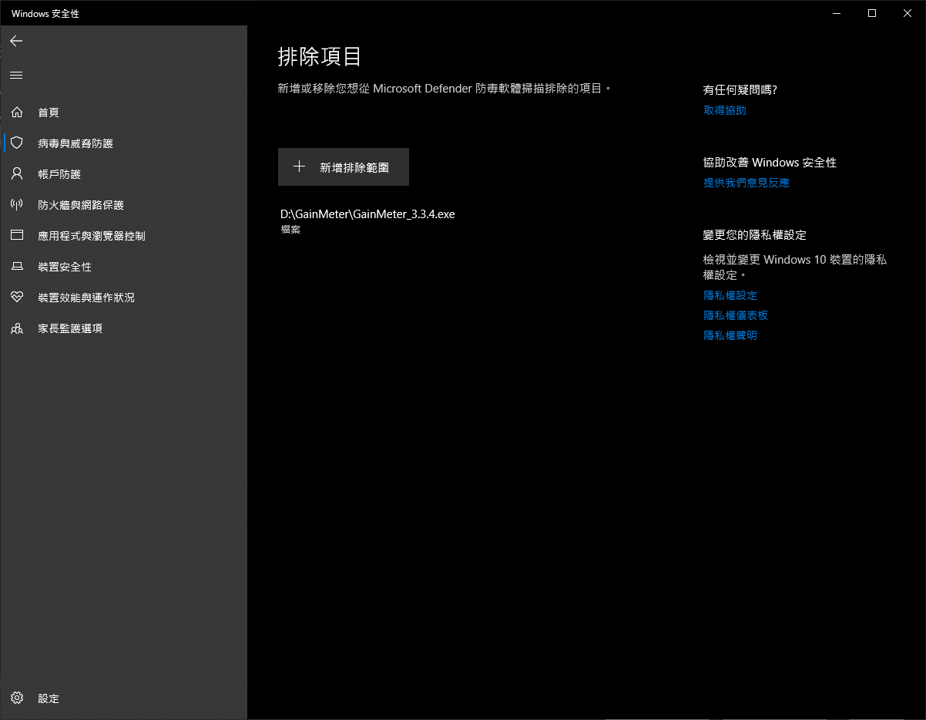Click the laptop icon for device security

[17, 266]
